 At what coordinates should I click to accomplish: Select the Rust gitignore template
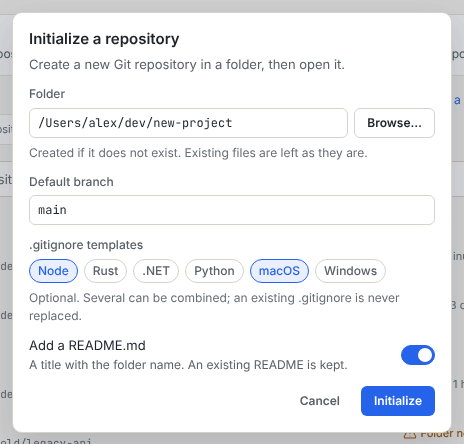tap(105, 271)
